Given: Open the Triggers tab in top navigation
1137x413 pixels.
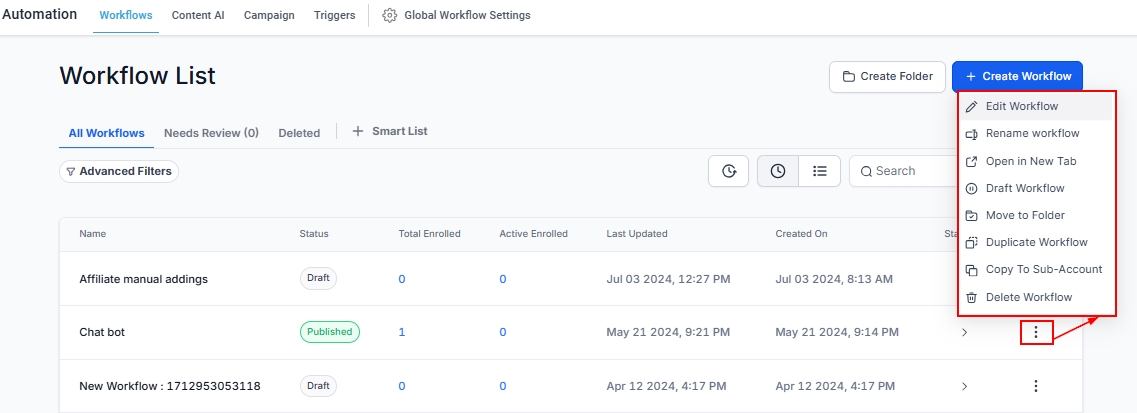Looking at the screenshot, I should [334, 16].
